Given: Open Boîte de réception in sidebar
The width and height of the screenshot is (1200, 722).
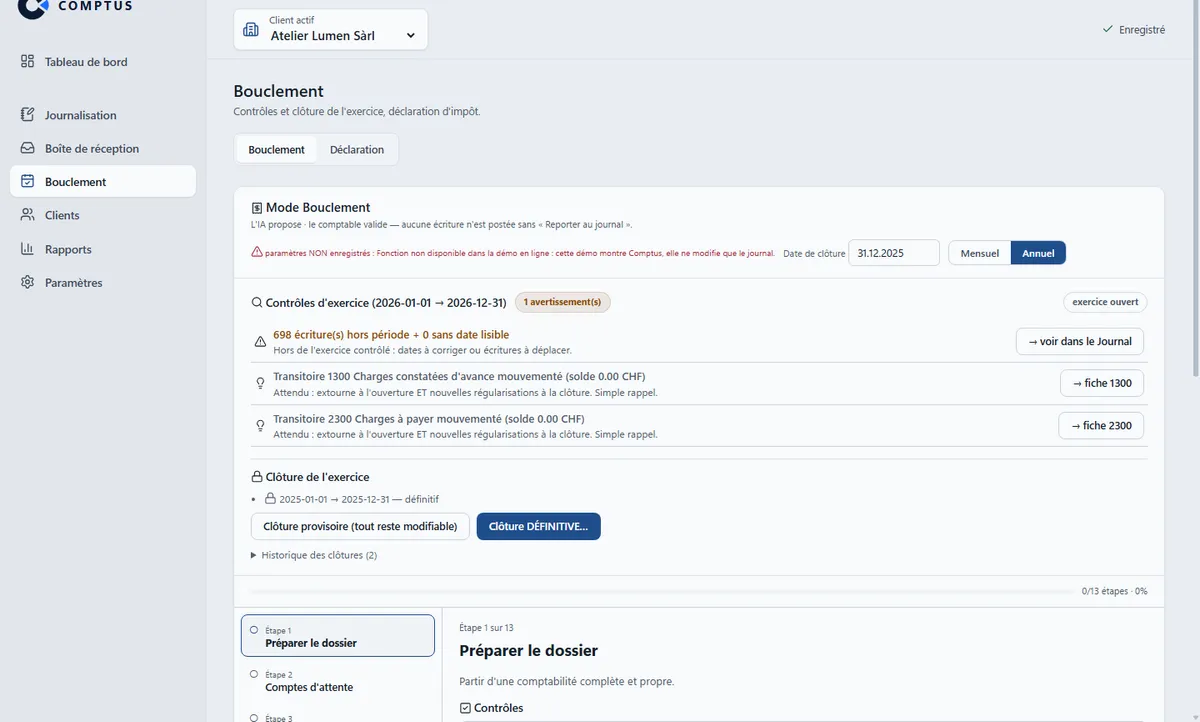Looking at the screenshot, I should [x=103, y=148].
